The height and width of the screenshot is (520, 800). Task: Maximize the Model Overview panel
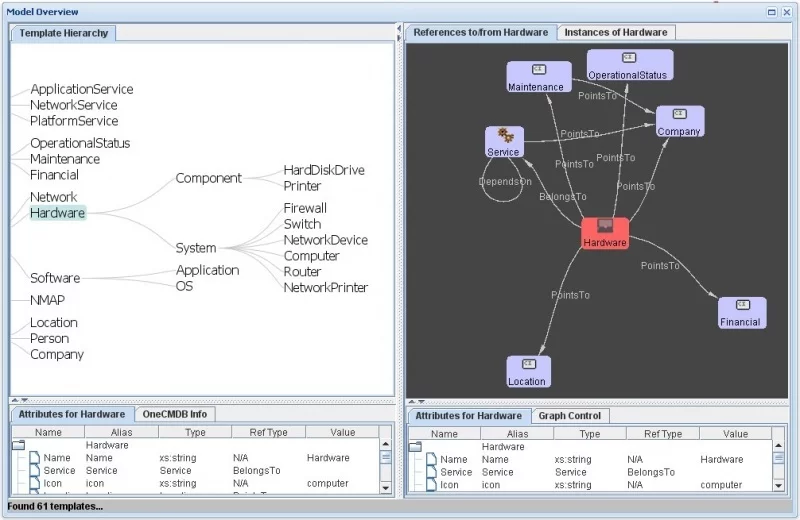point(772,12)
